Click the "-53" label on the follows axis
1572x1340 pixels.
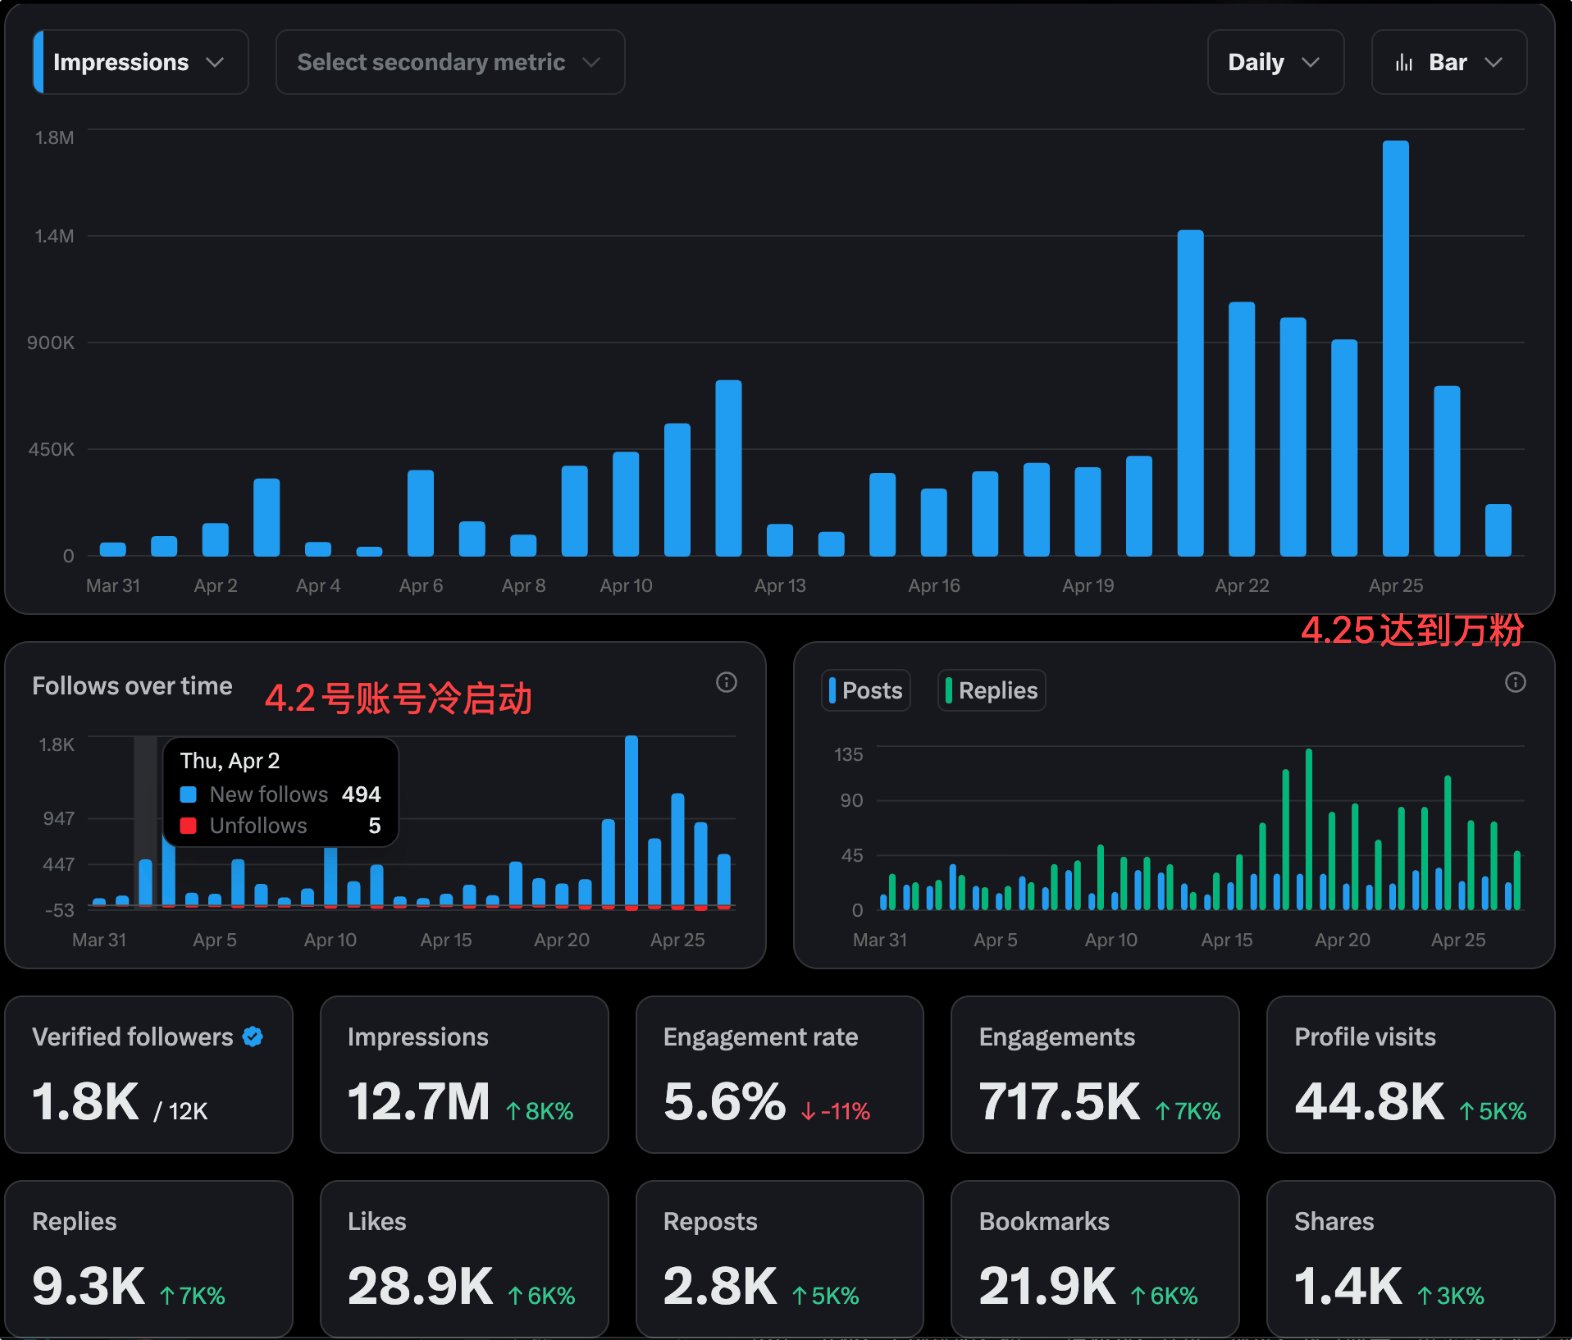click(60, 911)
